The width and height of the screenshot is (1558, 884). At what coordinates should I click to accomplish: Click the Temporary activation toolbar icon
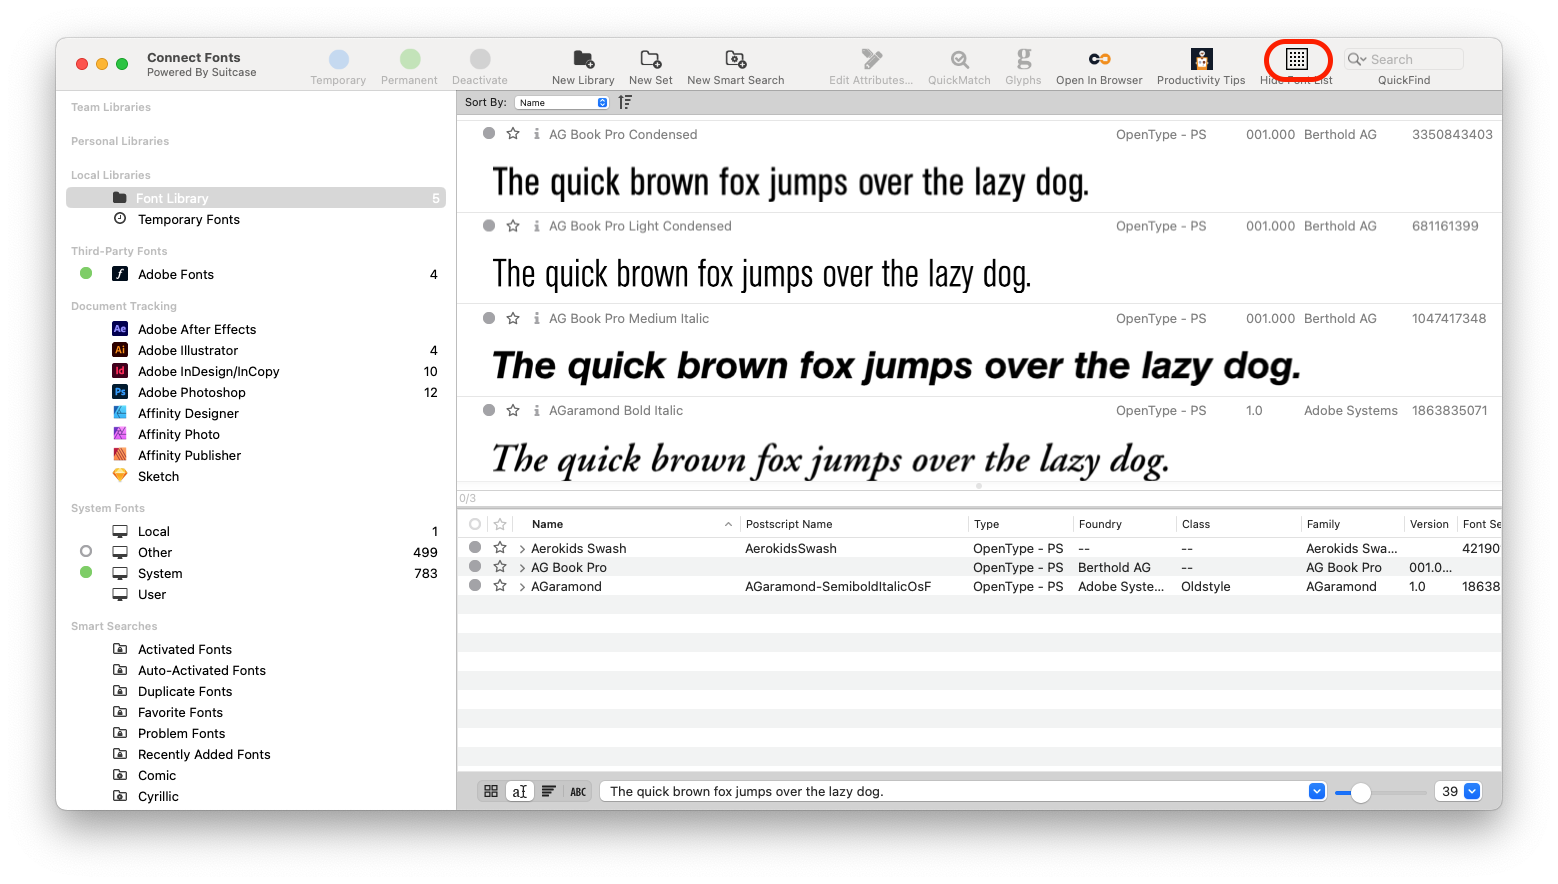coord(339,60)
